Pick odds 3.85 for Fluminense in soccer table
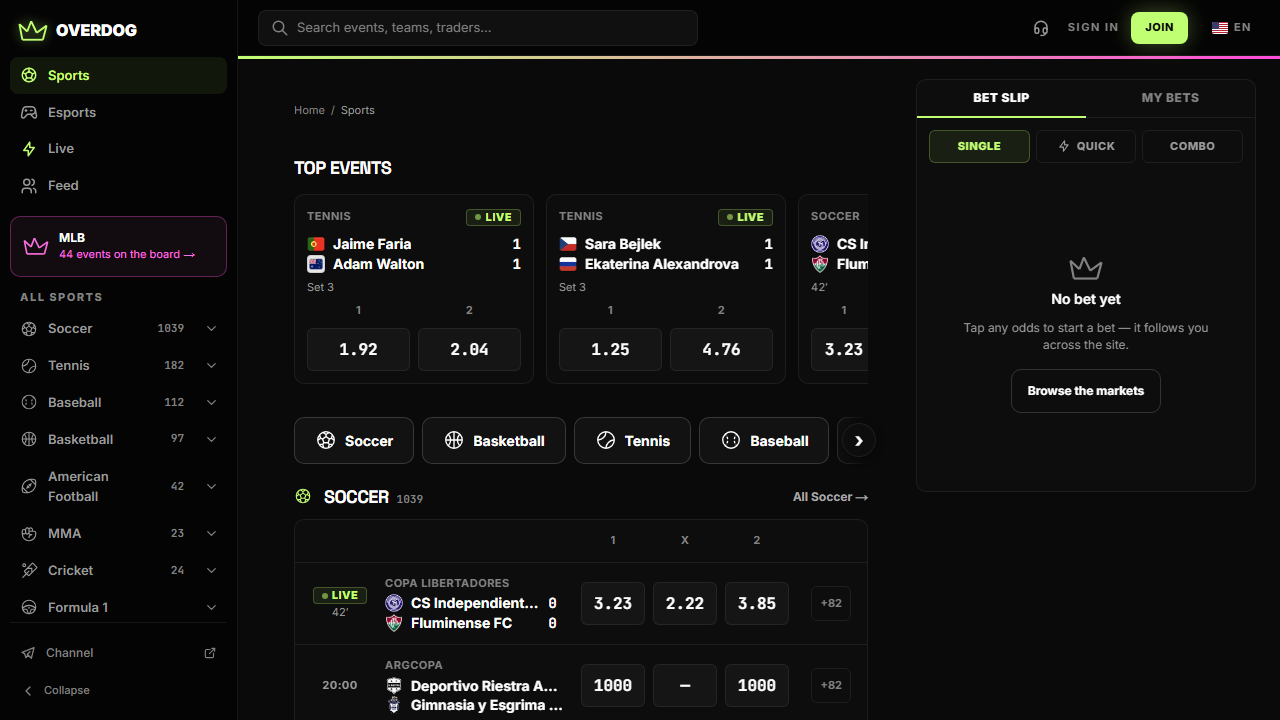Viewport: 1280px width, 720px height. 757,603
